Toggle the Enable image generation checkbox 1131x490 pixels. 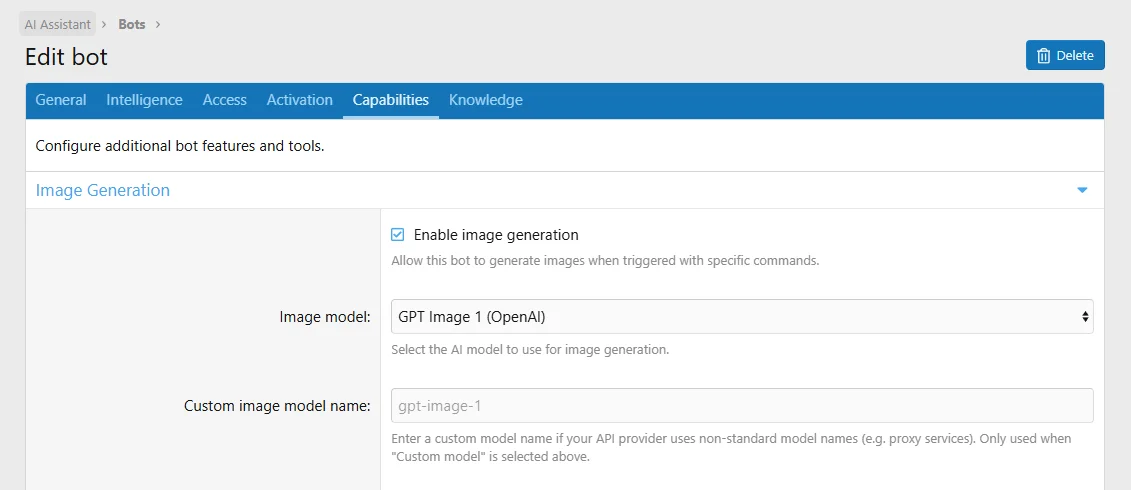[397, 235]
